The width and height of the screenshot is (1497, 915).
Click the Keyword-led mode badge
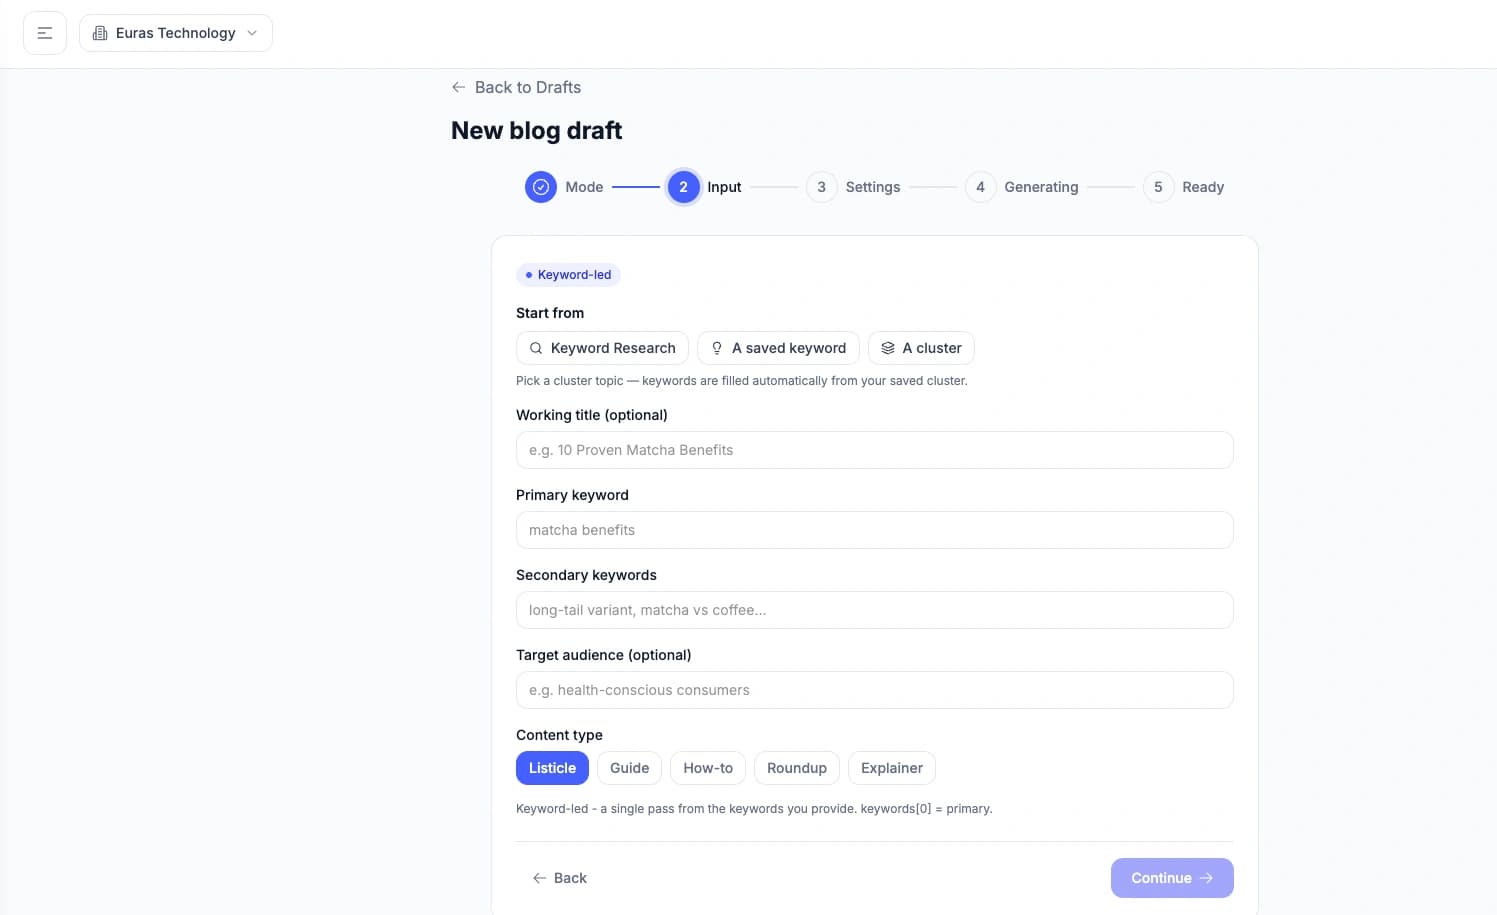point(568,275)
